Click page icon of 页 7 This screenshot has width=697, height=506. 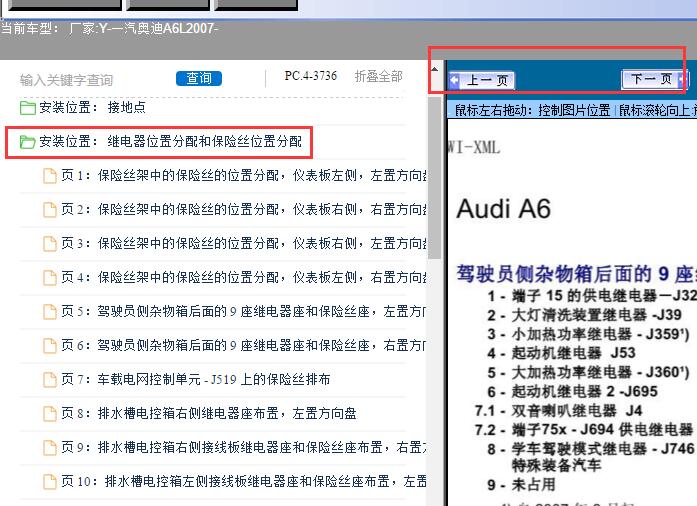[50, 379]
